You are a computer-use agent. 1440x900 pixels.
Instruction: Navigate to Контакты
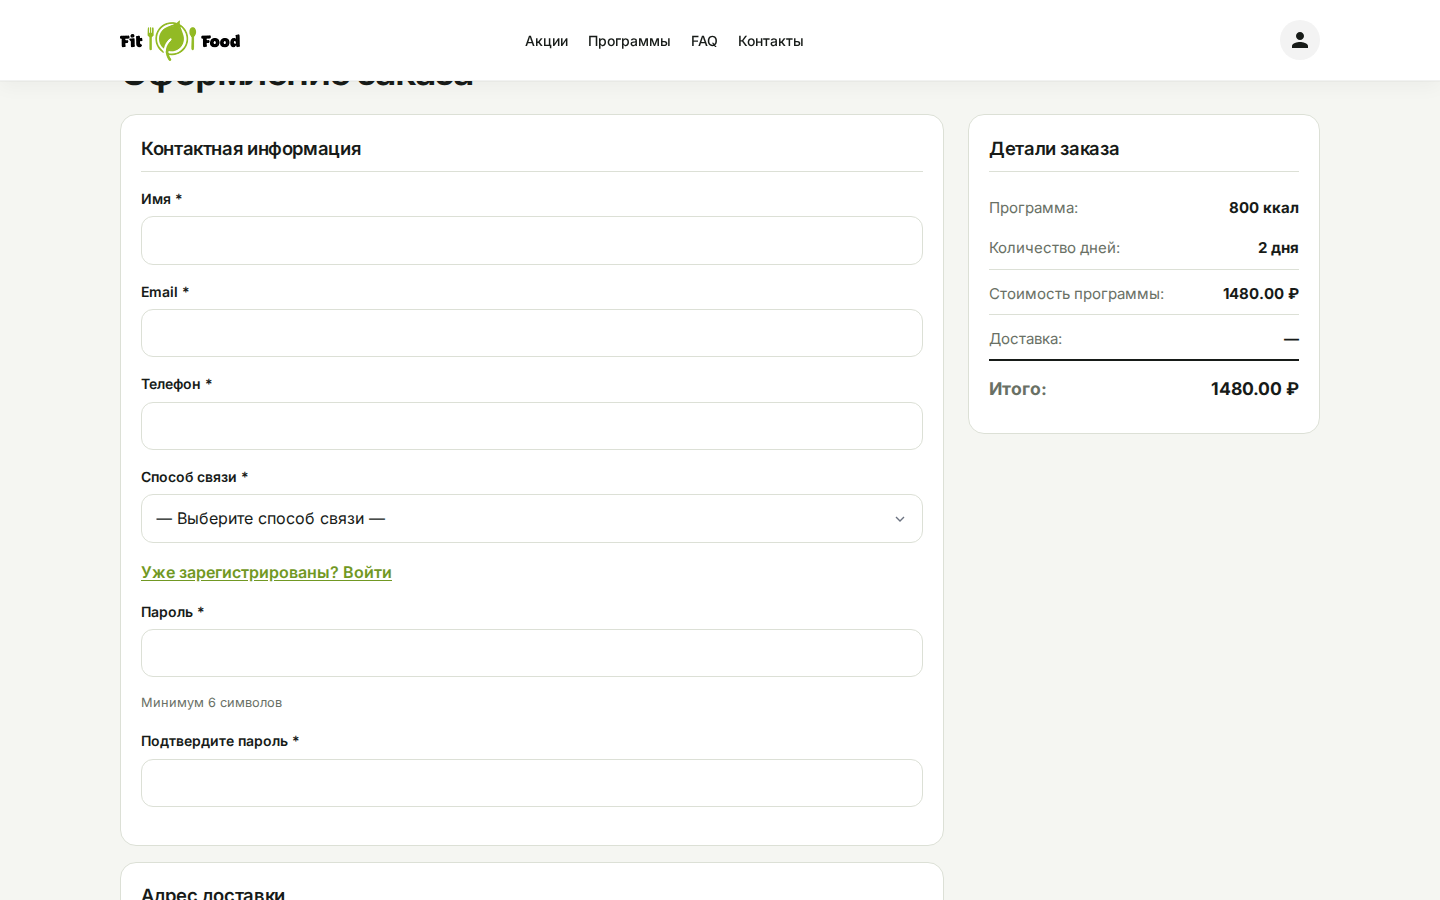770,41
